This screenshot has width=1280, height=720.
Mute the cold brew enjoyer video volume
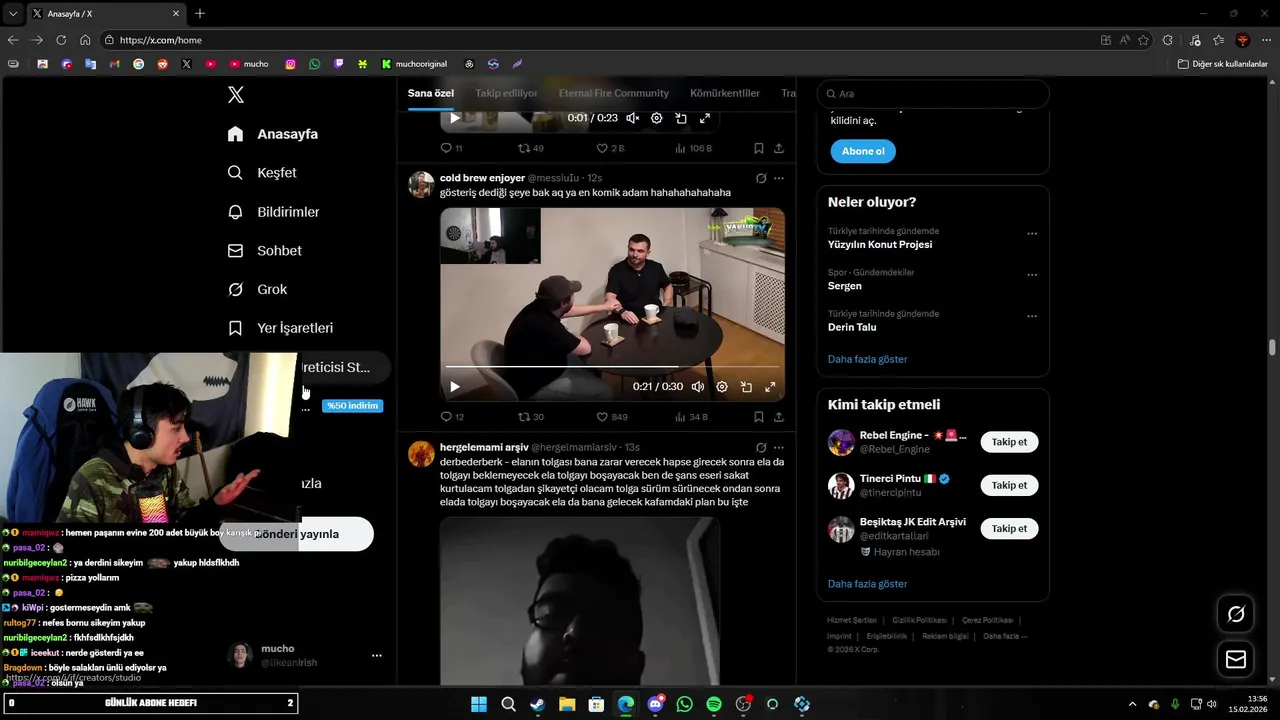698,387
